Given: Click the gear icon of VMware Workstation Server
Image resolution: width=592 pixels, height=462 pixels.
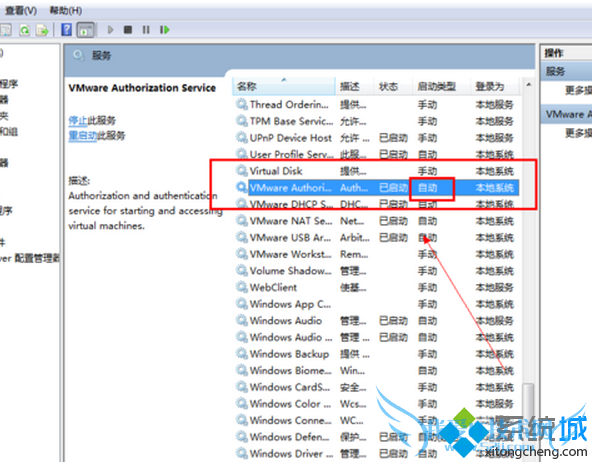Looking at the screenshot, I should (242, 253).
